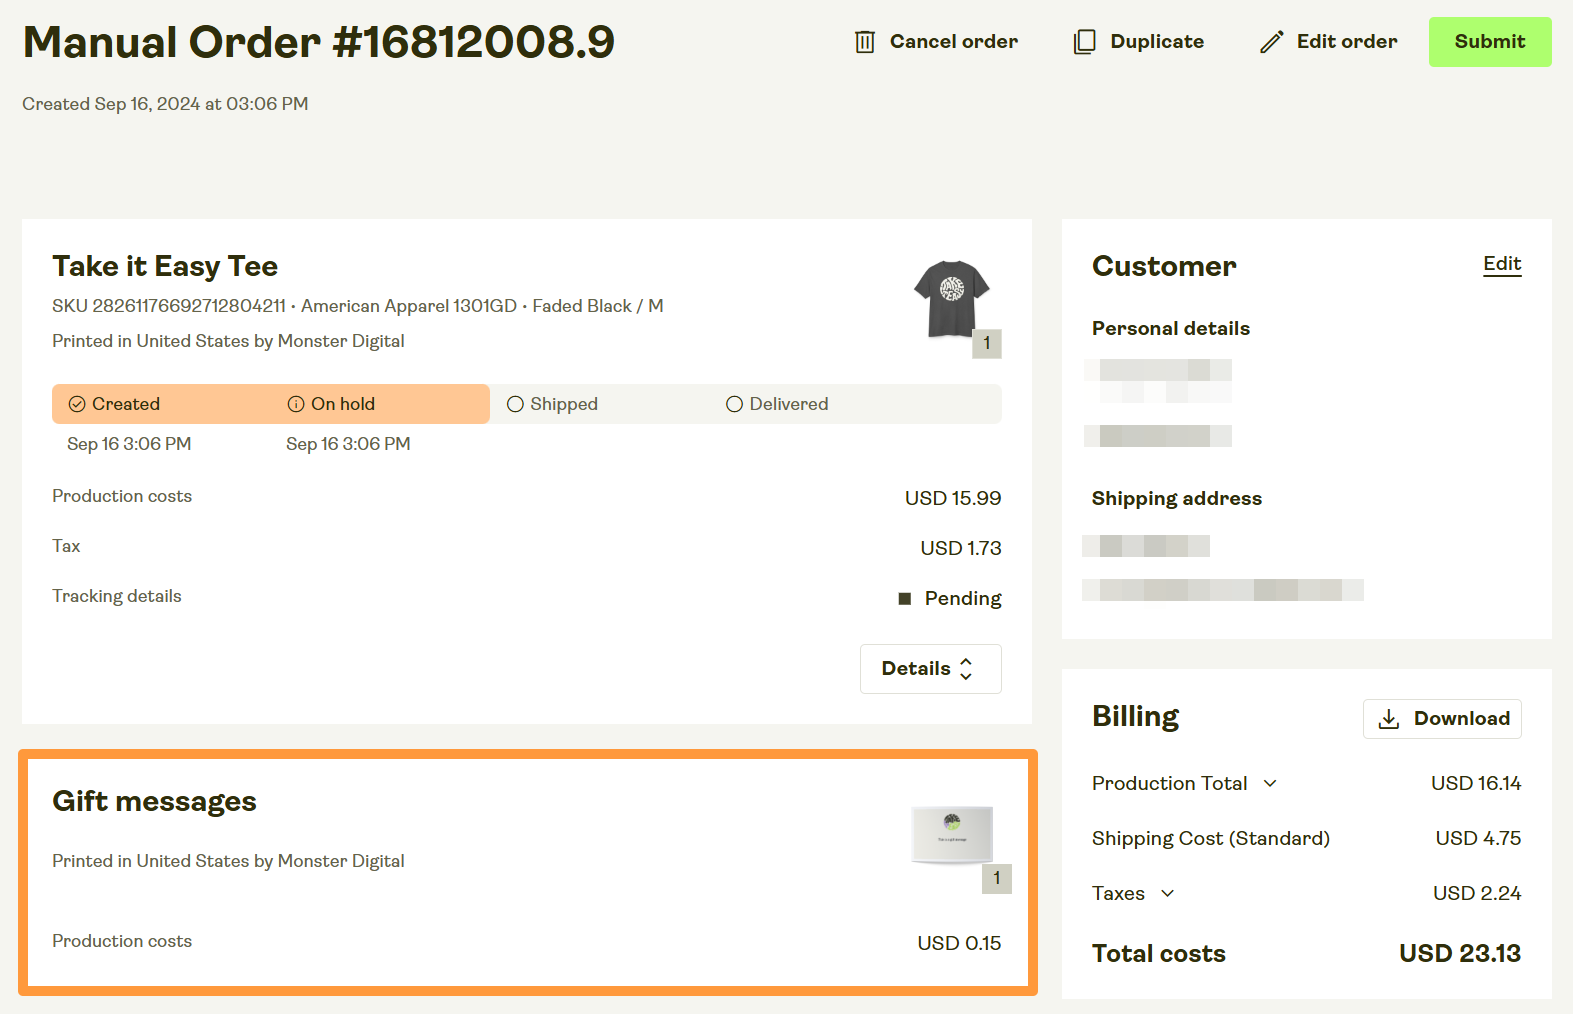Click the pencil icon for Edit order

pos(1271,42)
